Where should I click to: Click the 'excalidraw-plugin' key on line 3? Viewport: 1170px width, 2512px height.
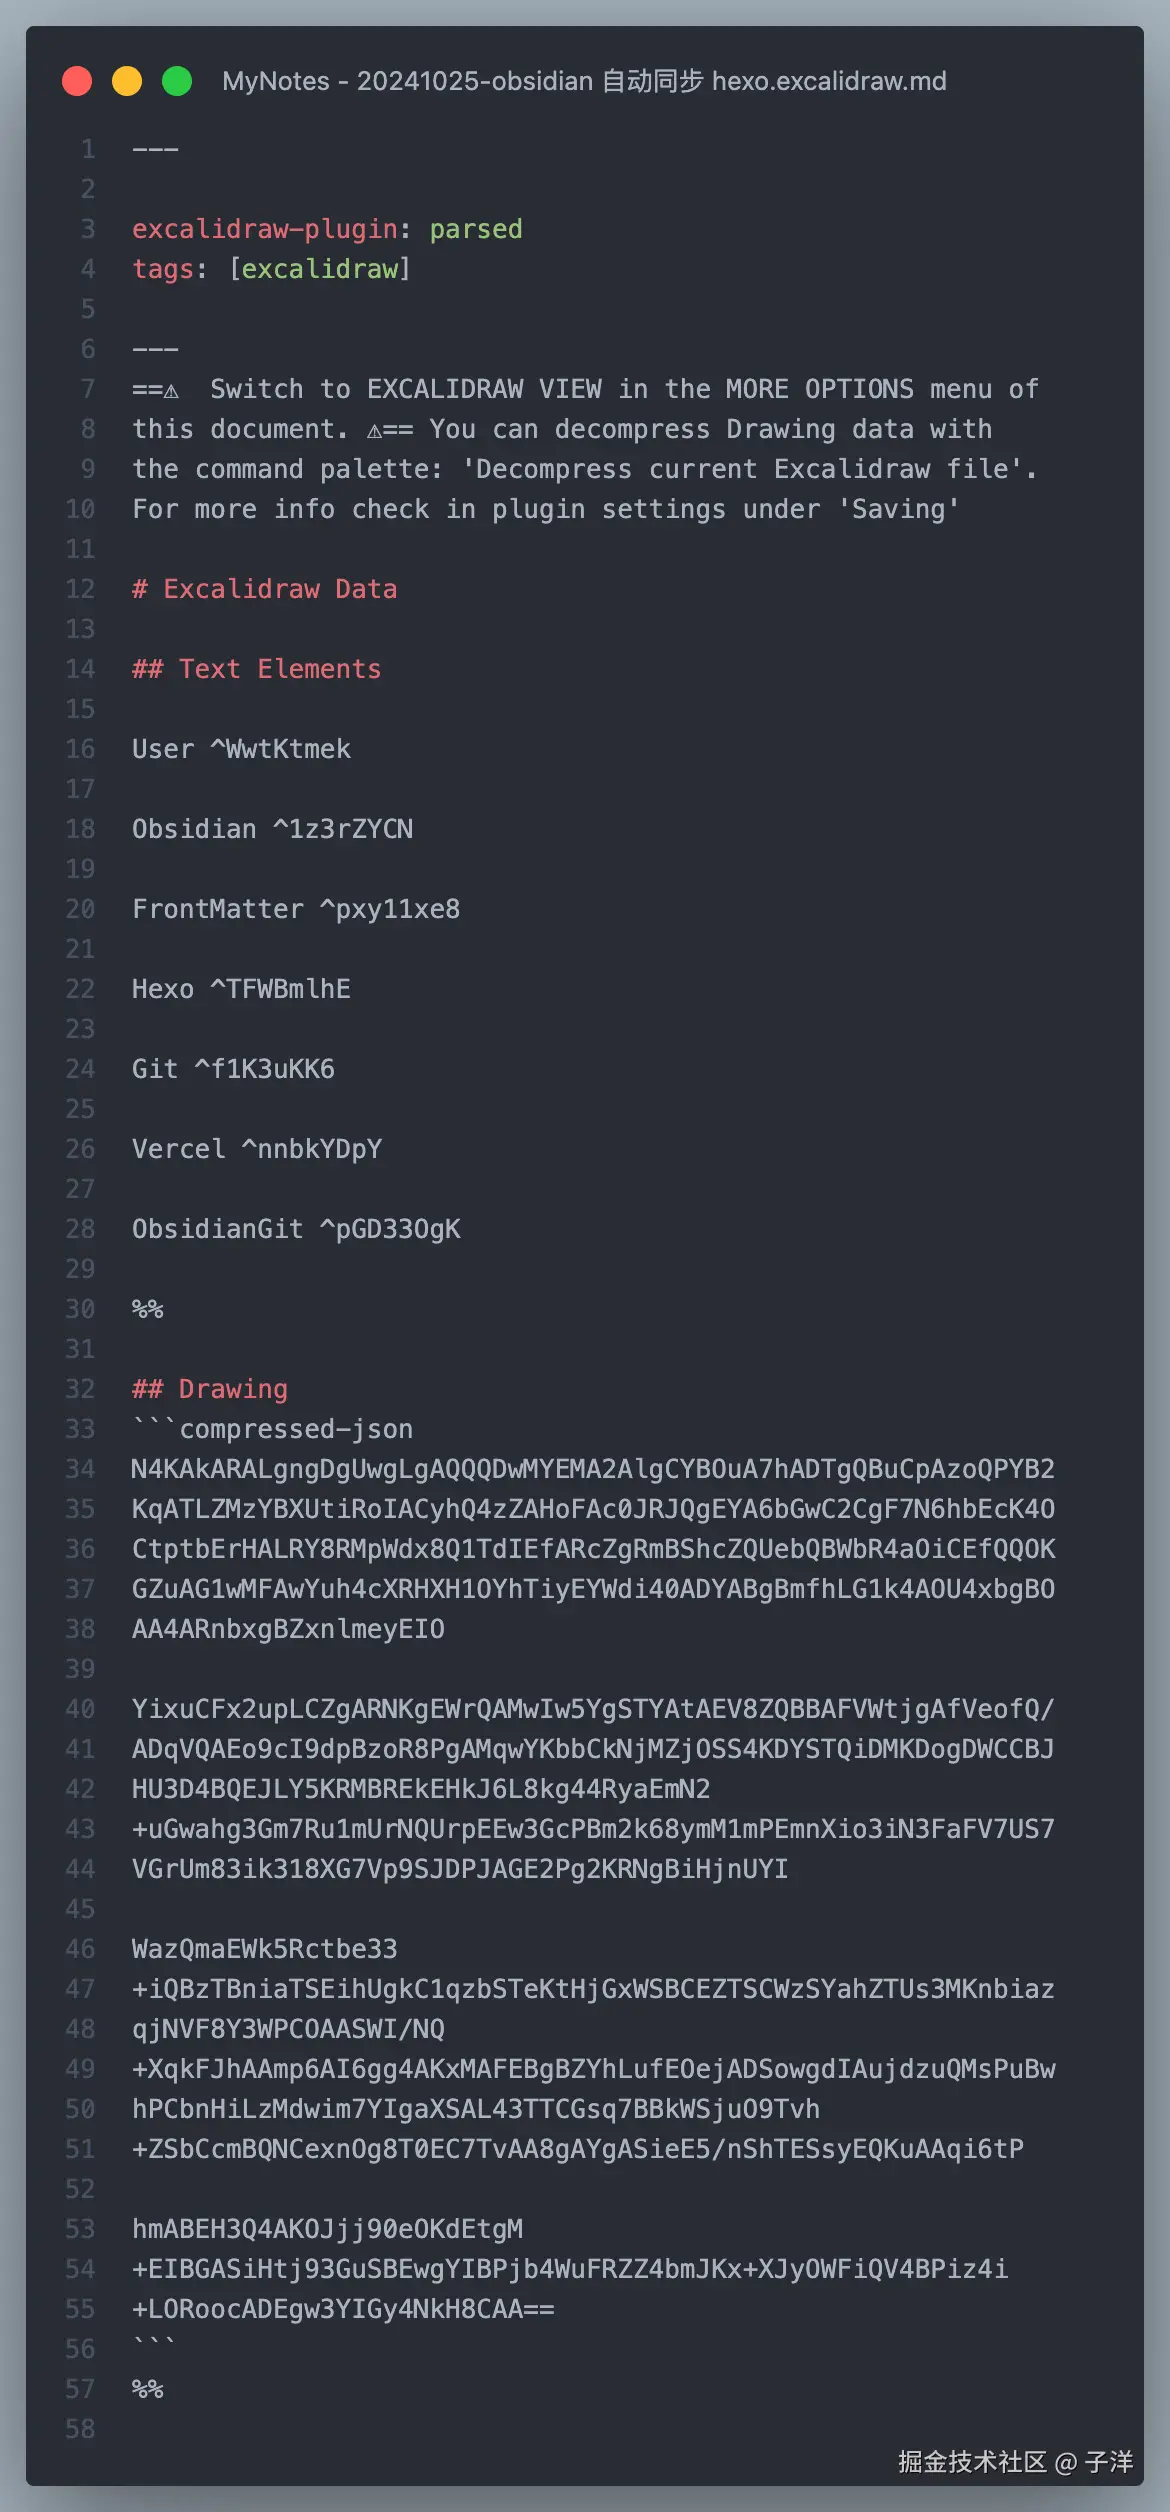coord(265,229)
